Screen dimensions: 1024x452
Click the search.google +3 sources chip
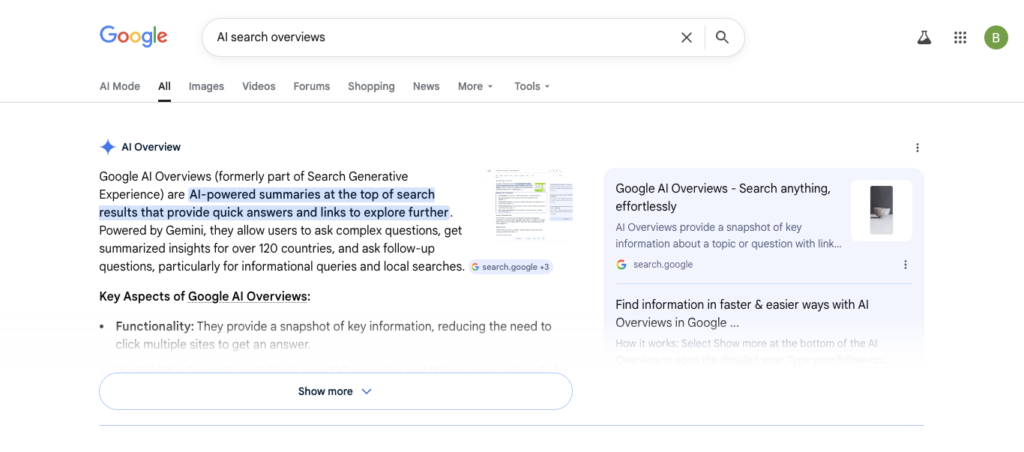pyautogui.click(x=510, y=267)
